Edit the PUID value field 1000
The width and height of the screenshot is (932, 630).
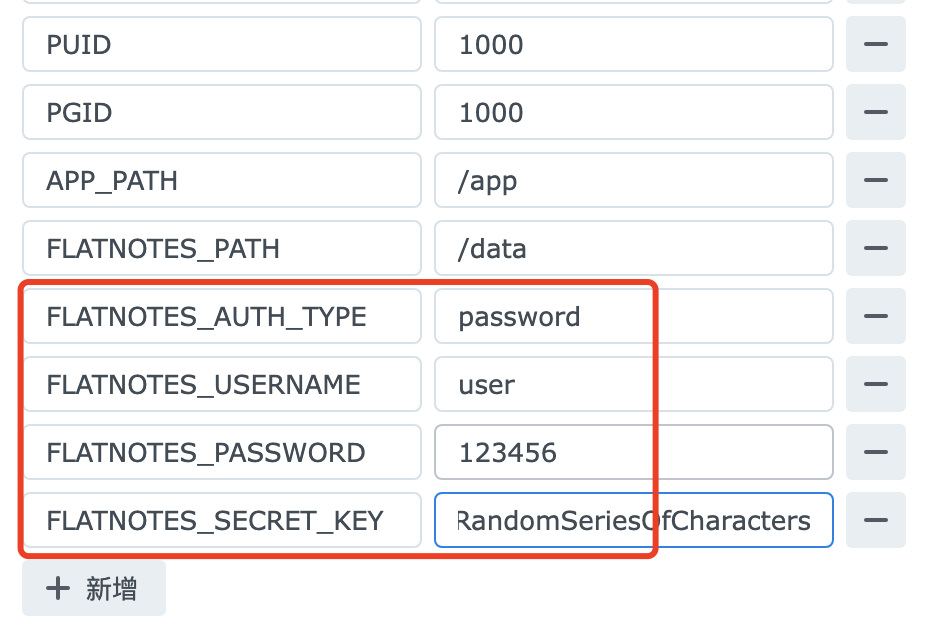tap(633, 44)
